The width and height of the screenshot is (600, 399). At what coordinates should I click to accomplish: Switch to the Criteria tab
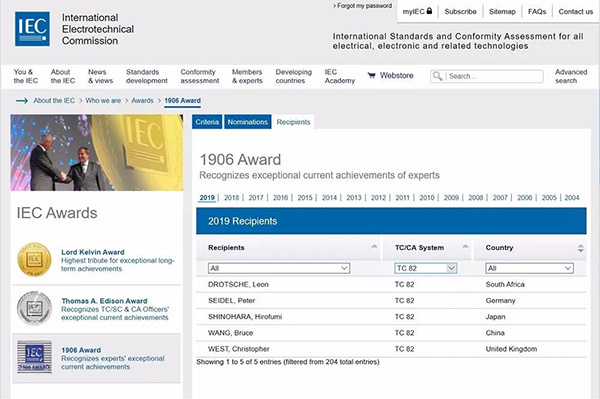(x=207, y=122)
